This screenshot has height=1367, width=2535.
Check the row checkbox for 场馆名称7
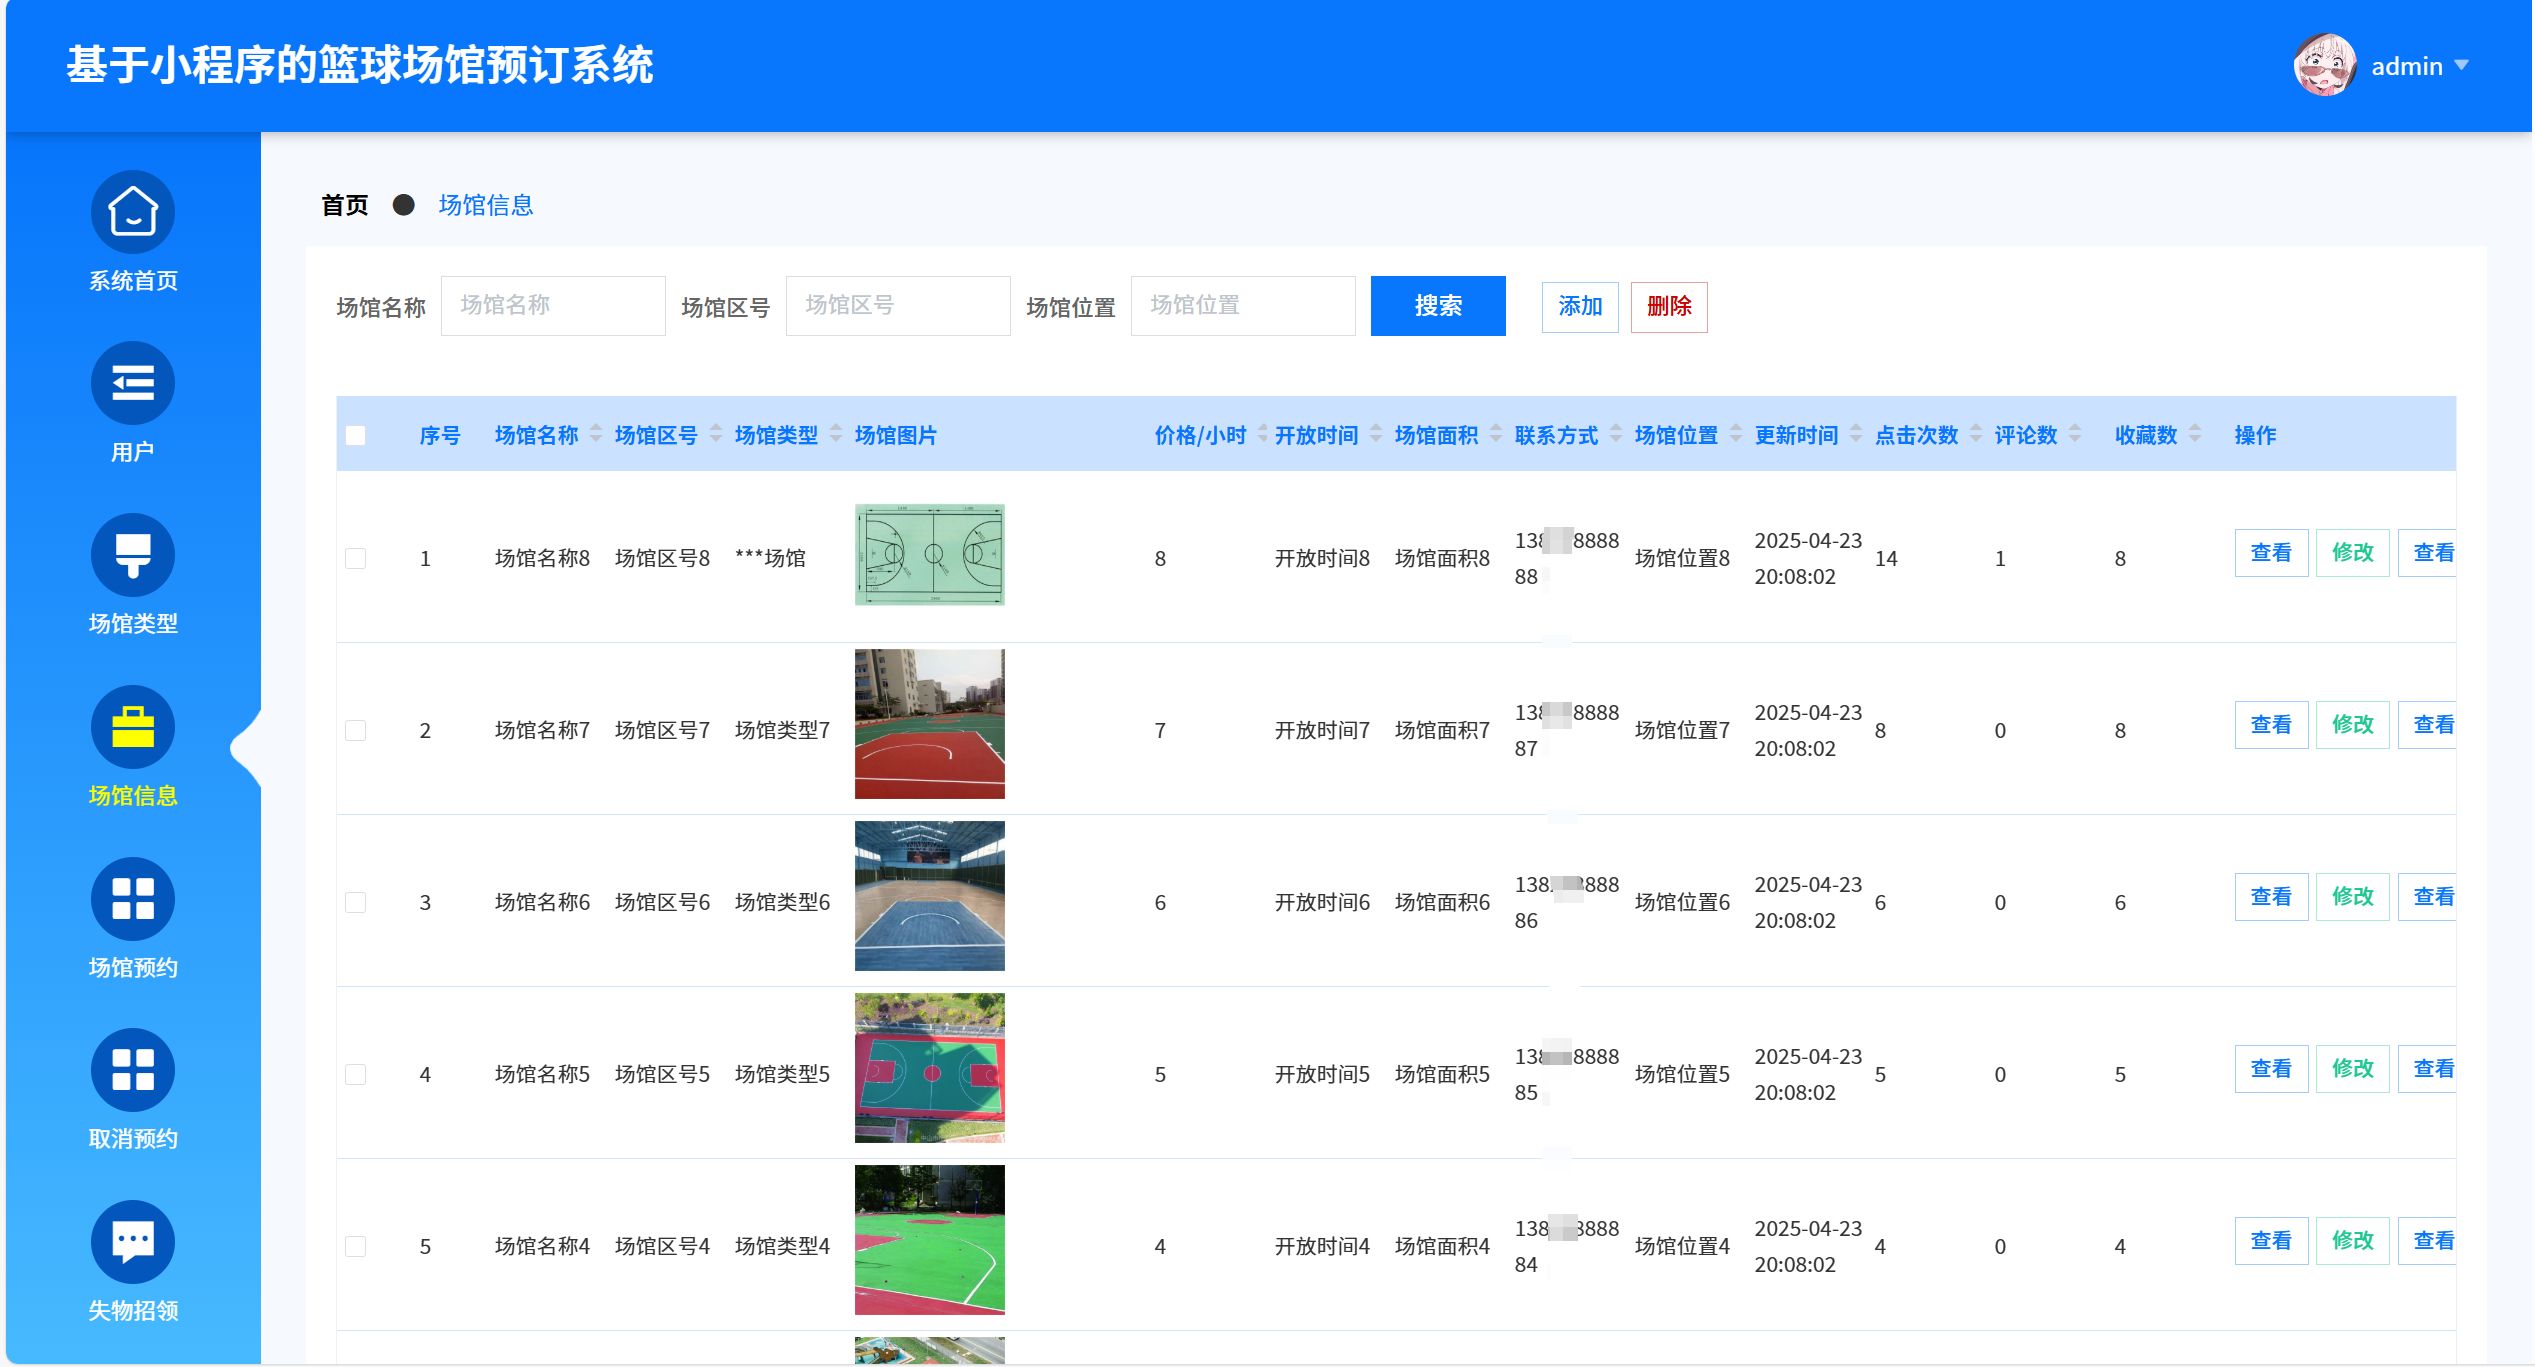pos(355,730)
